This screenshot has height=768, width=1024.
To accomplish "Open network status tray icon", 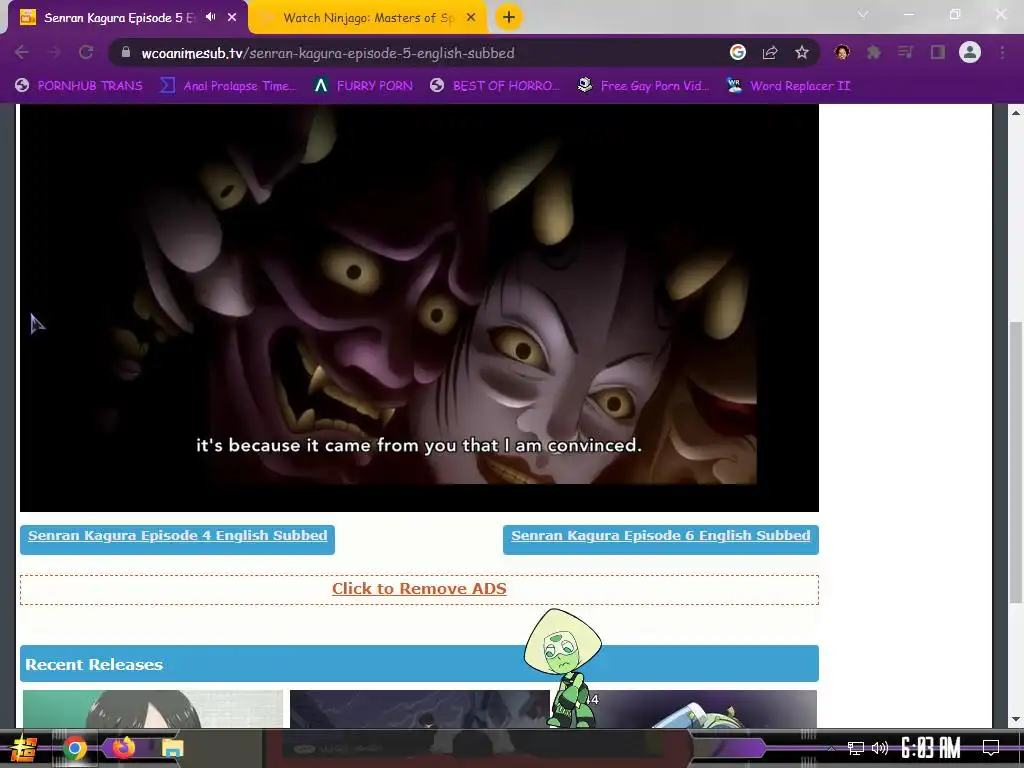I will tap(856, 748).
